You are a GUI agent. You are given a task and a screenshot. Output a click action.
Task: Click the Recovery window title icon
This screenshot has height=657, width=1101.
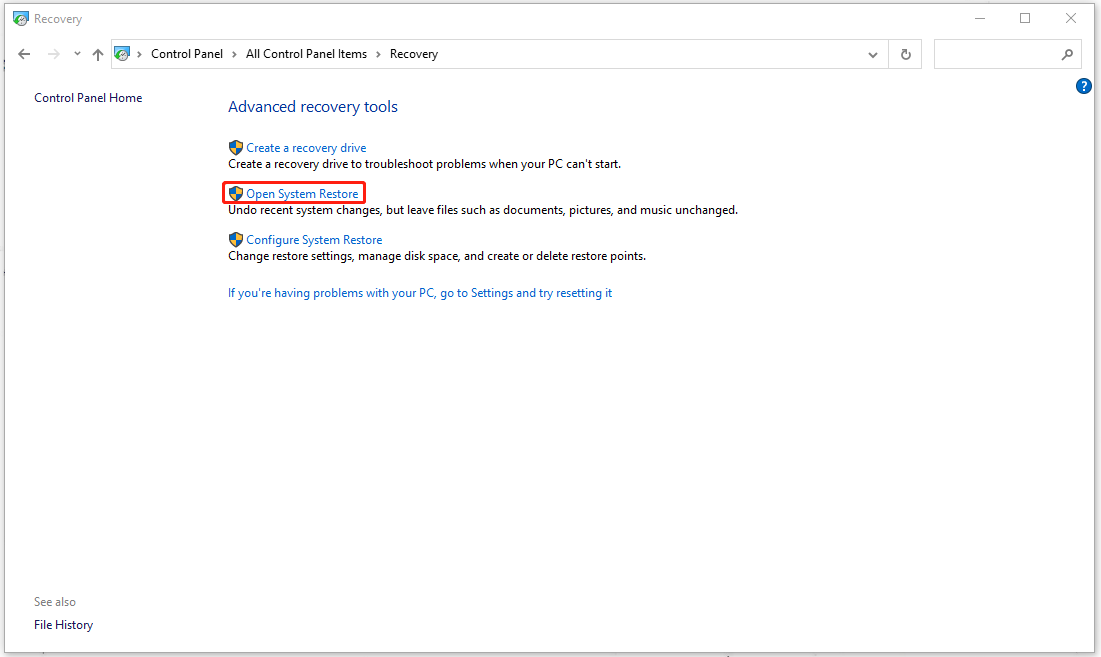[21, 19]
